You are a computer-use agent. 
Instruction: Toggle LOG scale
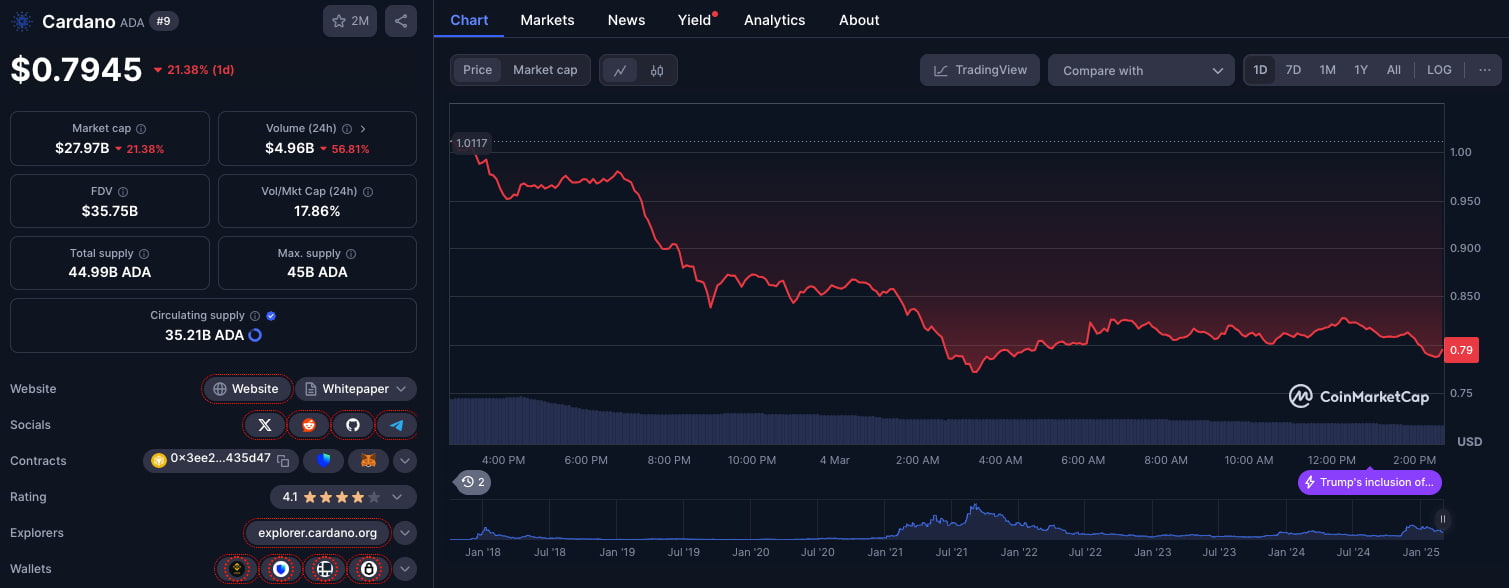(1439, 70)
